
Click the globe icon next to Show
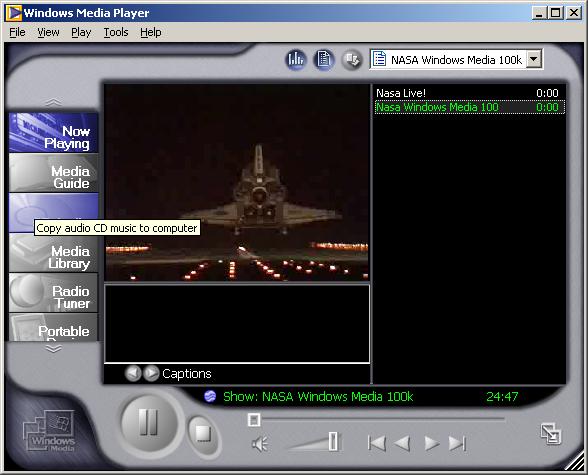tap(210, 396)
